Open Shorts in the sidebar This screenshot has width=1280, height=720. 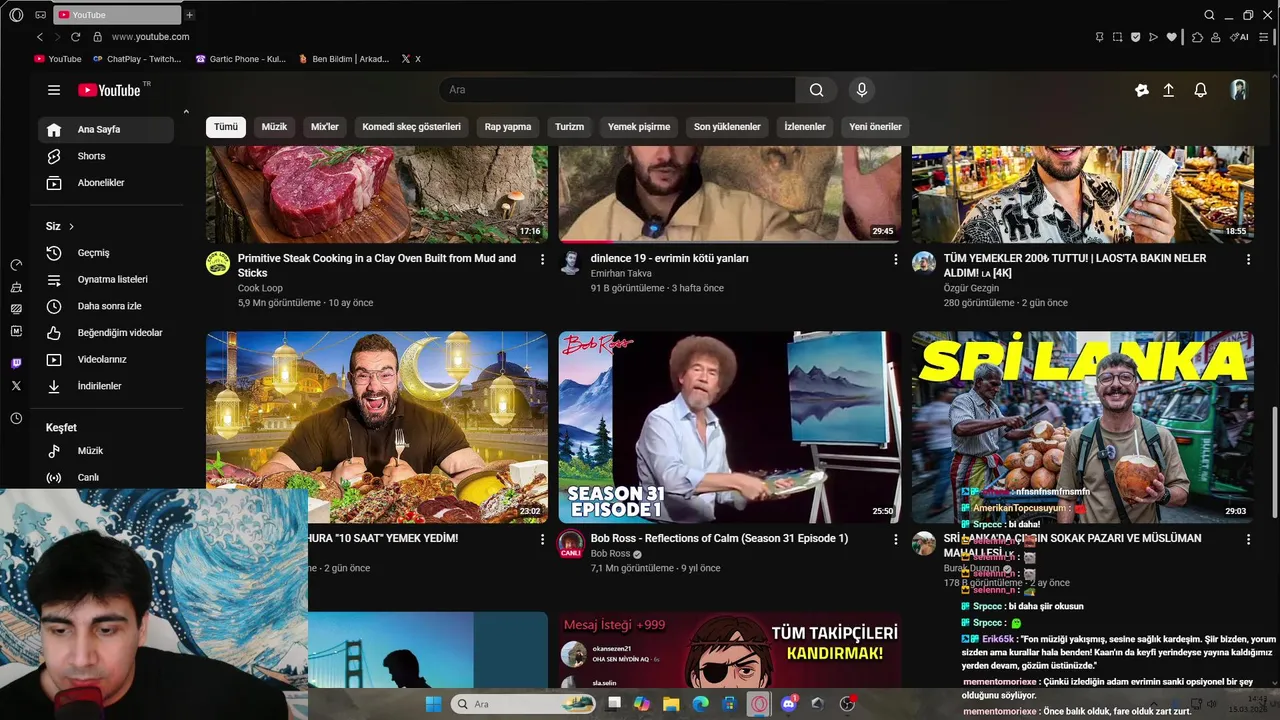[x=107, y=156]
